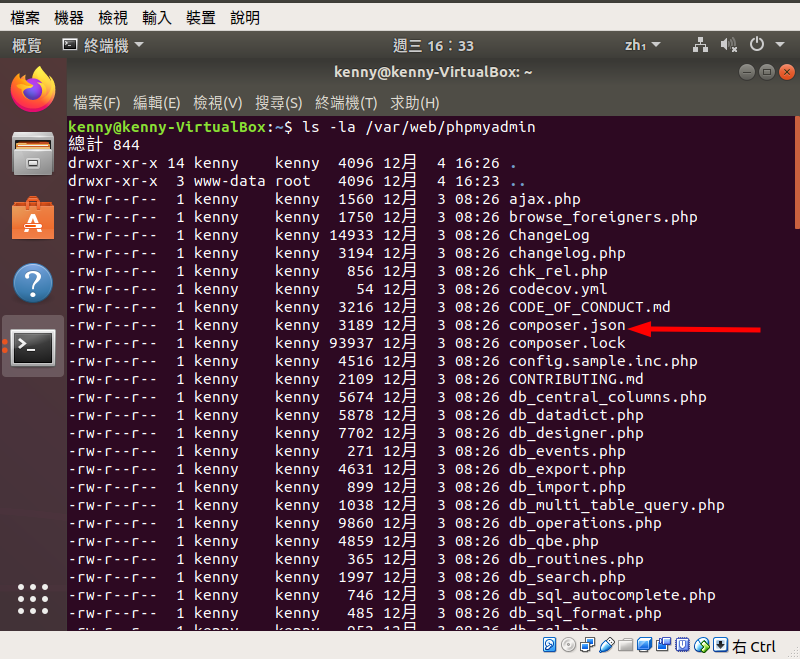Maximize the kenny@kenny-VirtualBox terminal window

(x=766, y=72)
